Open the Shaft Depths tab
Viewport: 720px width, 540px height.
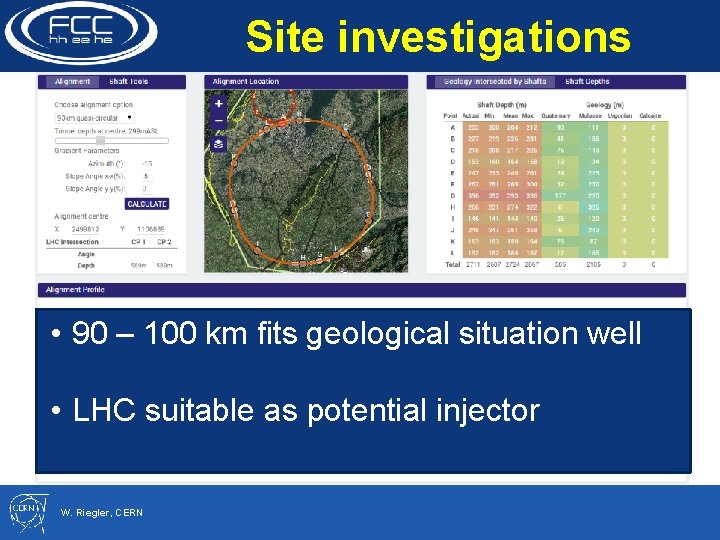587,82
